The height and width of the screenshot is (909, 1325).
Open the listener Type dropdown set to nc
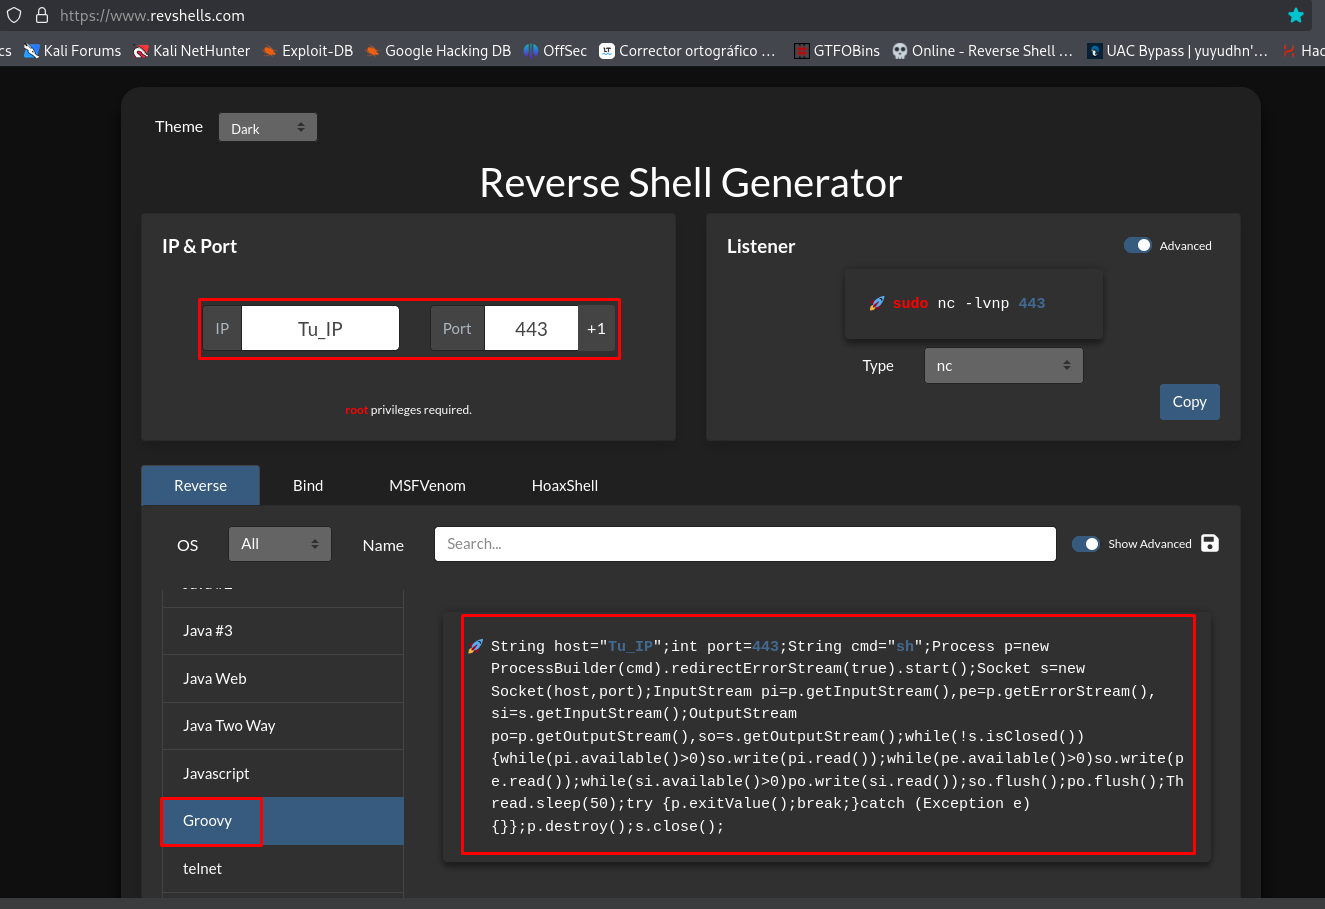[1003, 366]
